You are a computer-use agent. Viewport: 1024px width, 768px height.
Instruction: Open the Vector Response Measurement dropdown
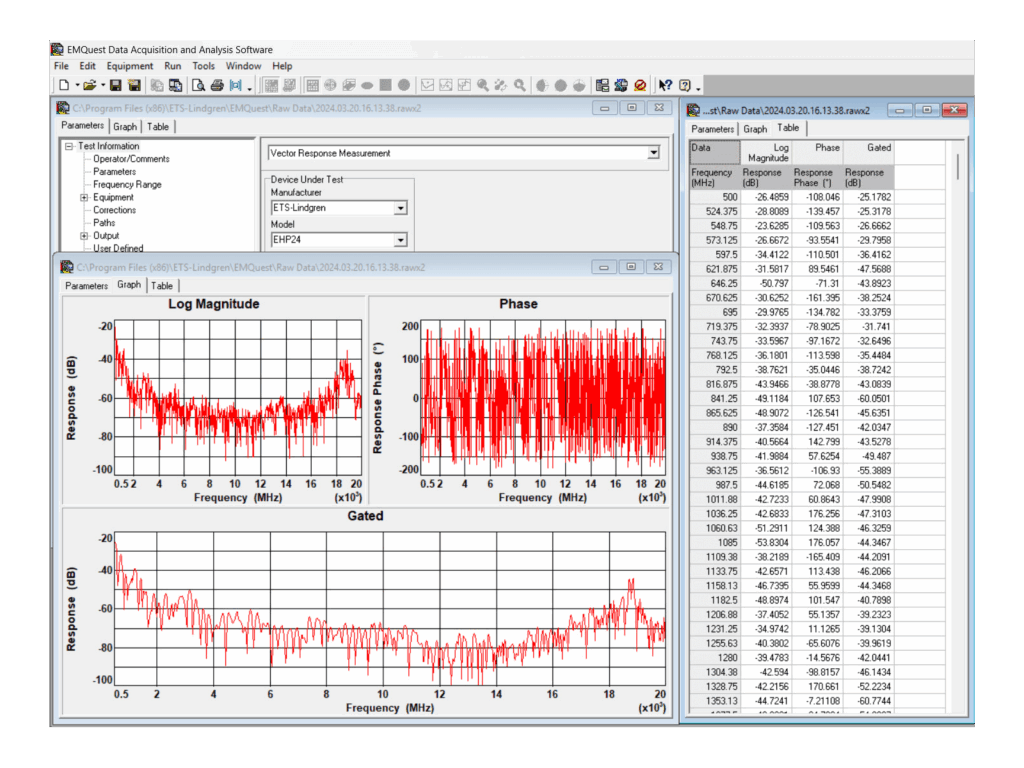pyautogui.click(x=652, y=152)
